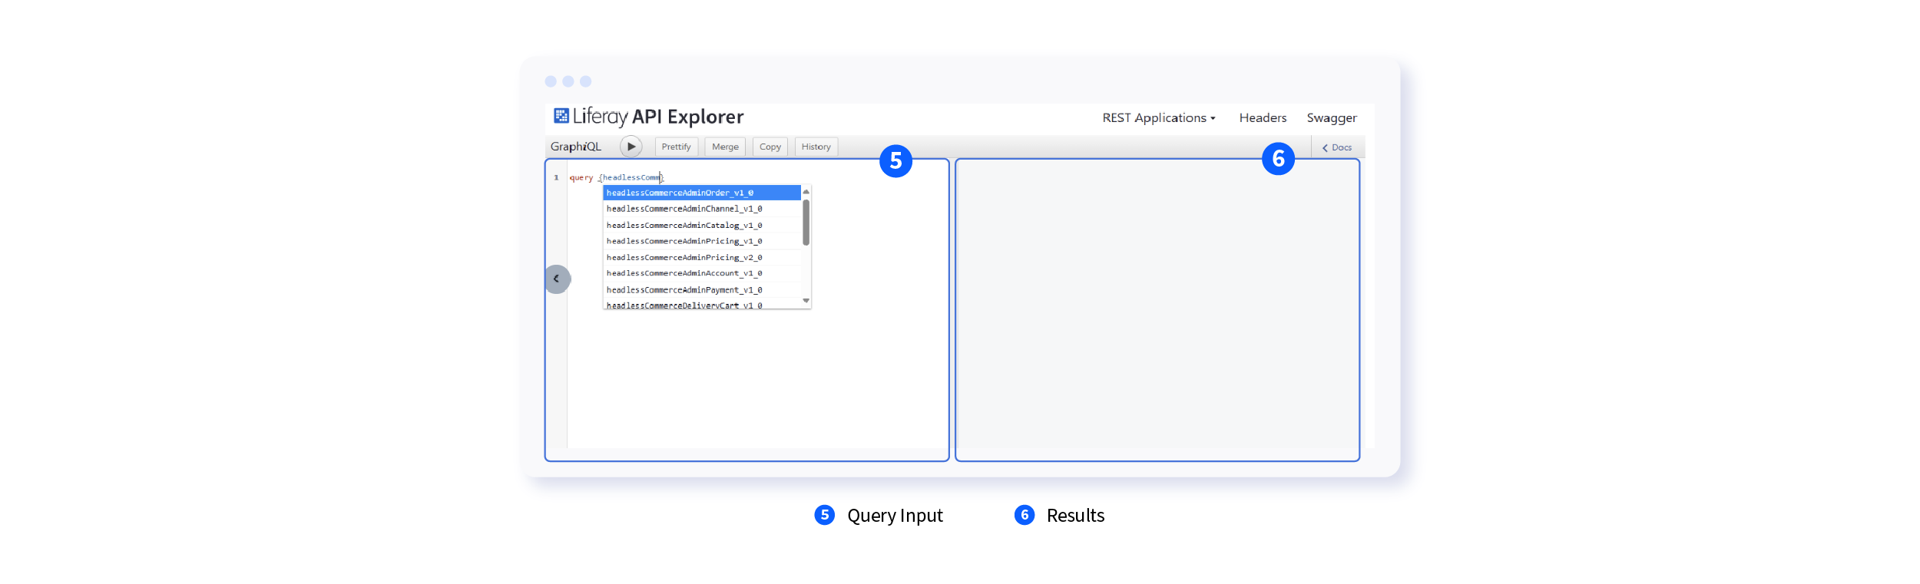Click the autocomplete list scrollbar thumb

(x=806, y=222)
